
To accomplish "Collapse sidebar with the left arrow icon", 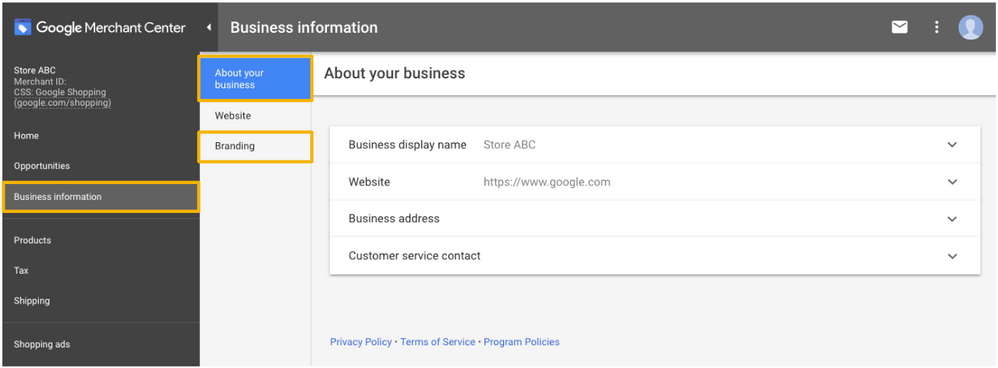I will point(209,27).
